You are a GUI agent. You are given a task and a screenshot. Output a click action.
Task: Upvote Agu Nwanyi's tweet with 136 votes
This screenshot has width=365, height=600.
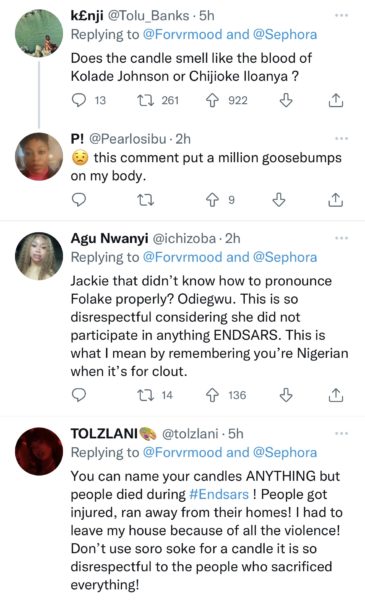(x=212, y=395)
